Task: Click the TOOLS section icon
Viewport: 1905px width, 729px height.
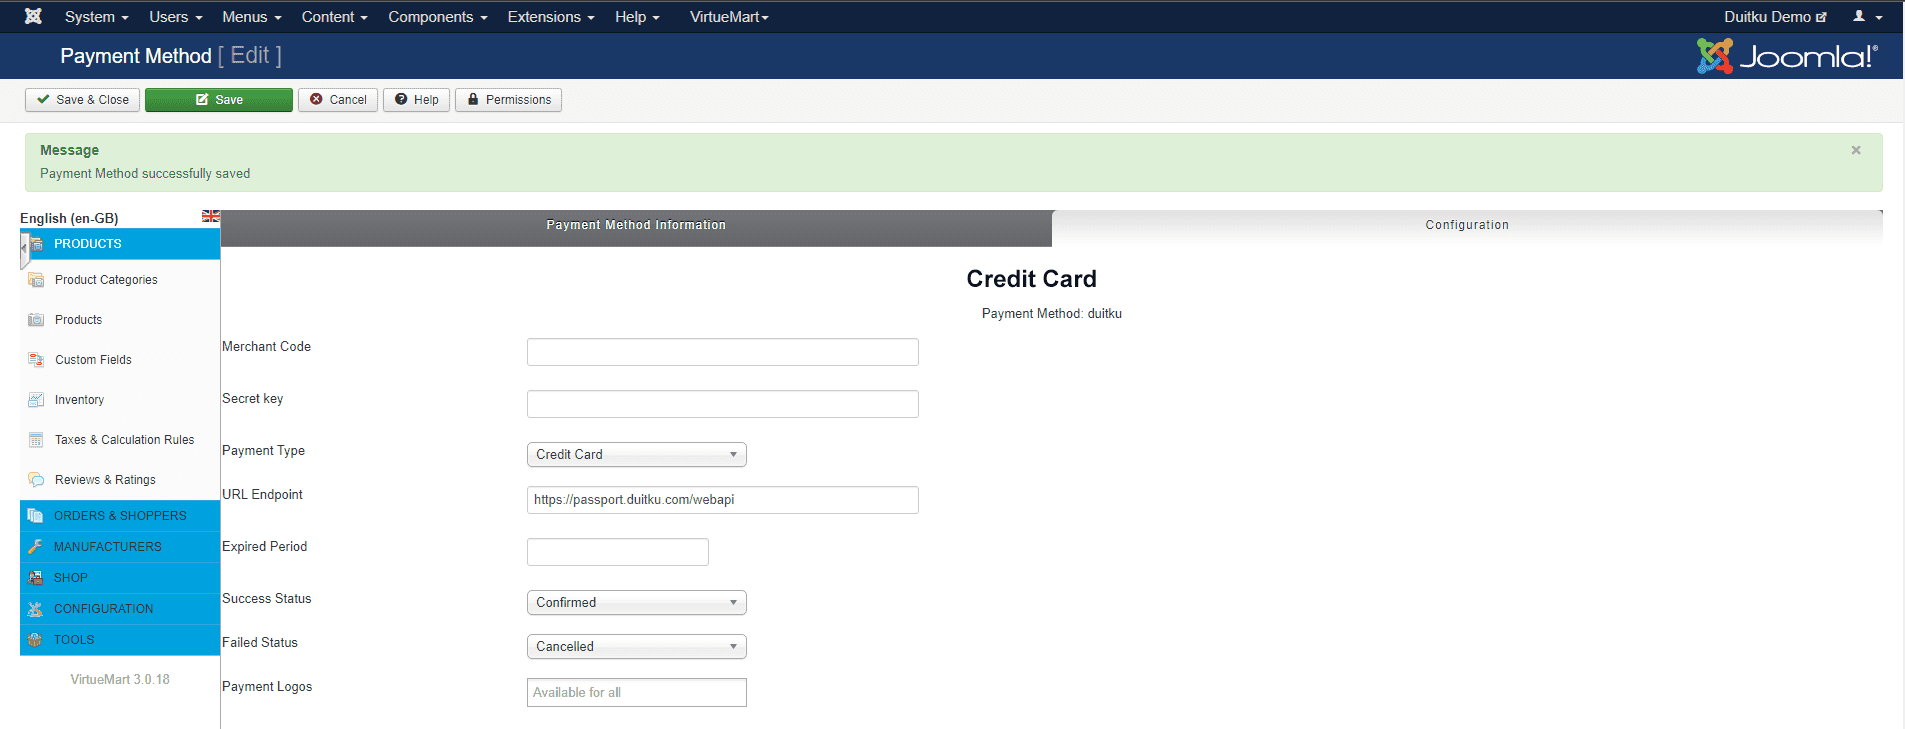Action: pos(36,640)
